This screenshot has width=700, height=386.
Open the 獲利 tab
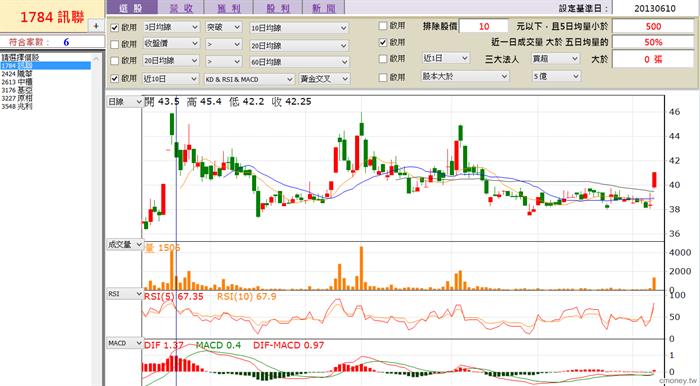[x=229, y=8]
